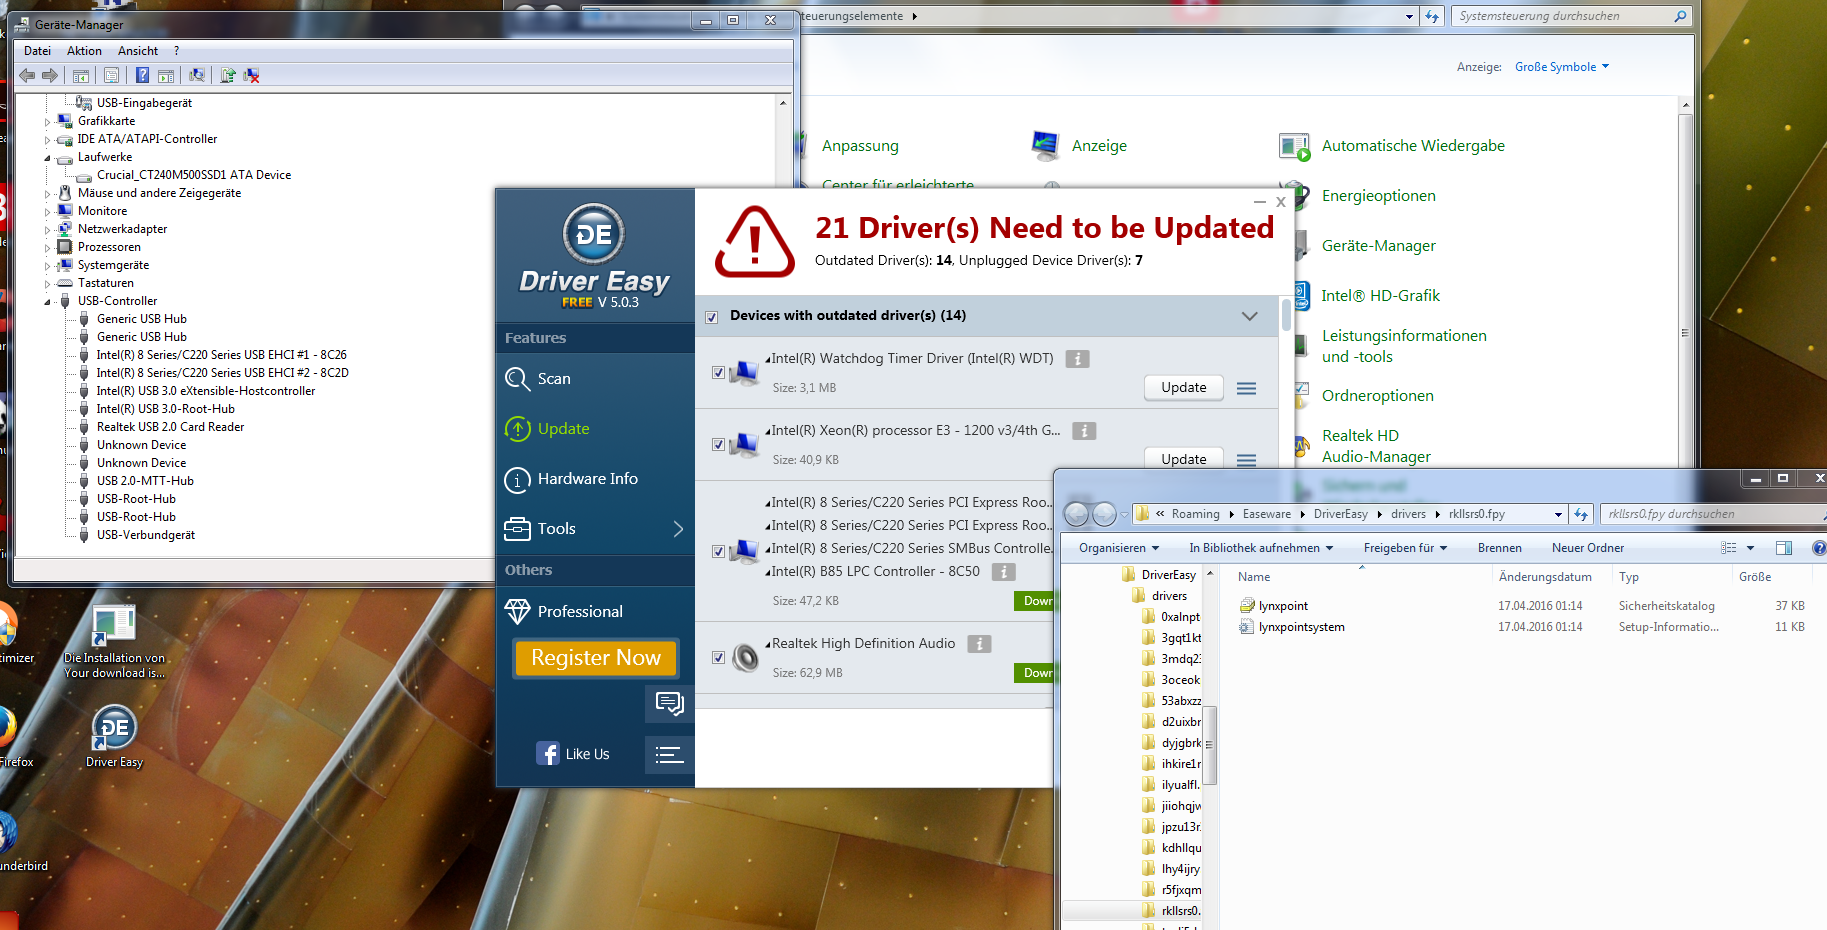The width and height of the screenshot is (1827, 930).
Task: Open info icon beside Realtek High Definition Audio
Action: pyautogui.click(x=979, y=644)
